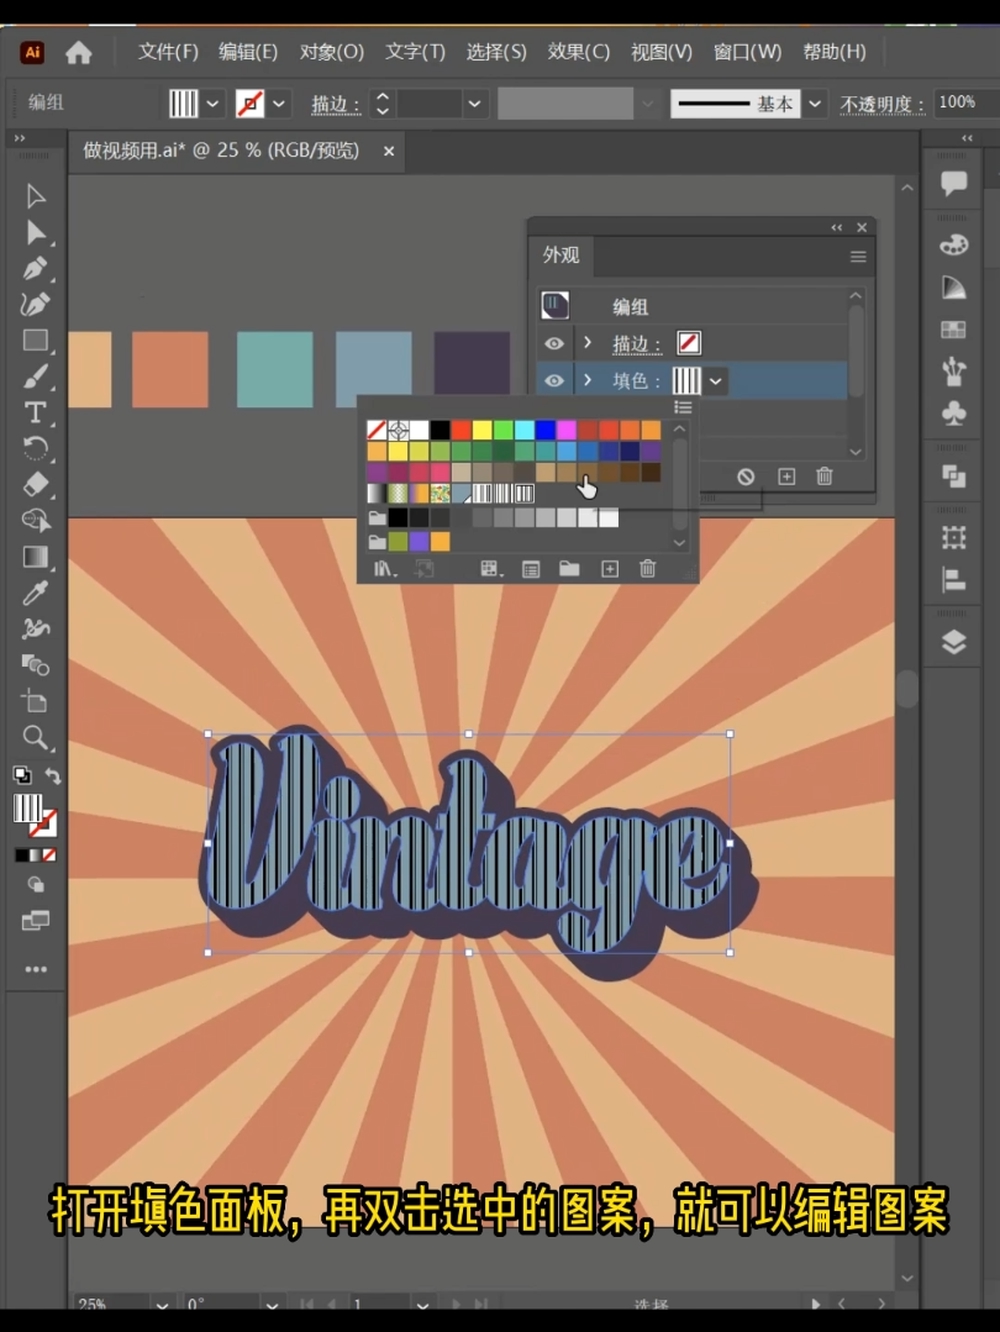This screenshot has height=1332, width=1000.
Task: Click the Ai home icon
Action: click(78, 53)
